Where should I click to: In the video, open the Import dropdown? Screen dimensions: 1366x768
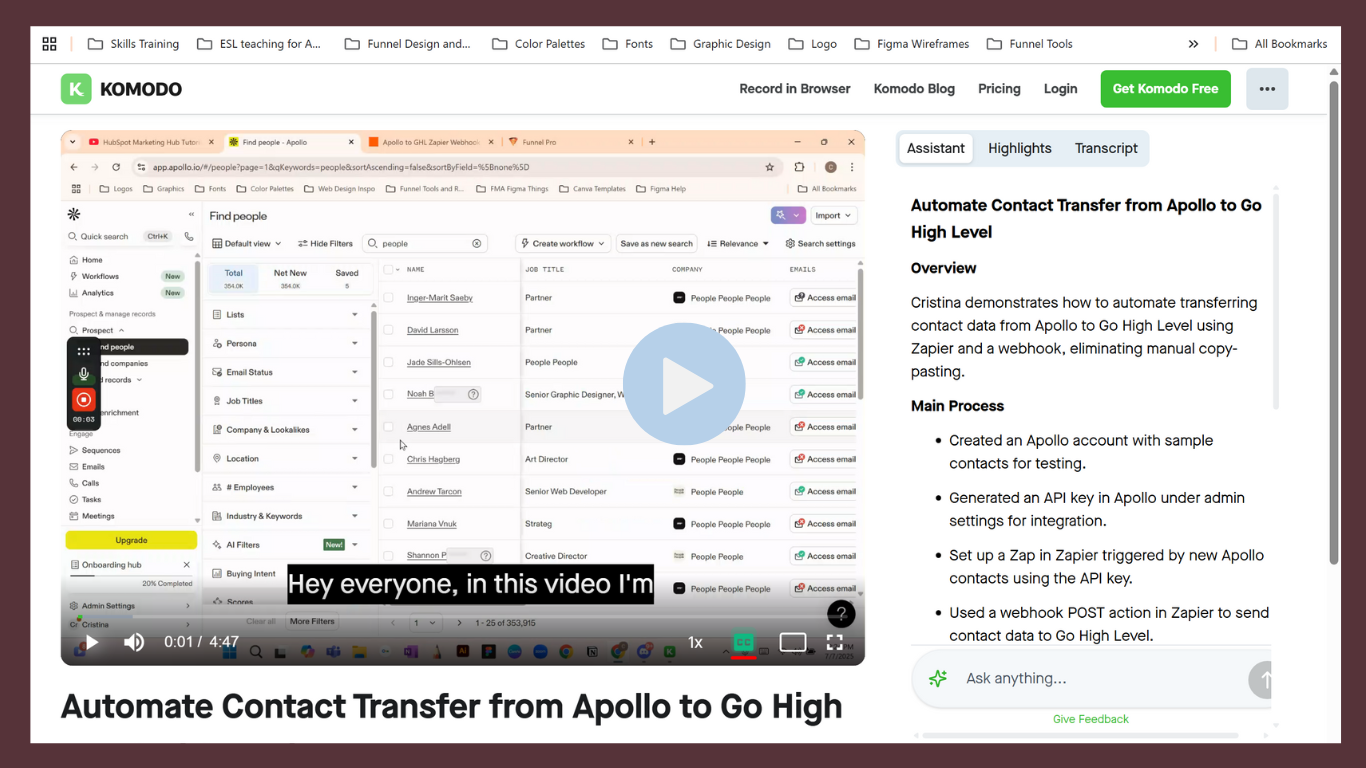[x=833, y=215]
